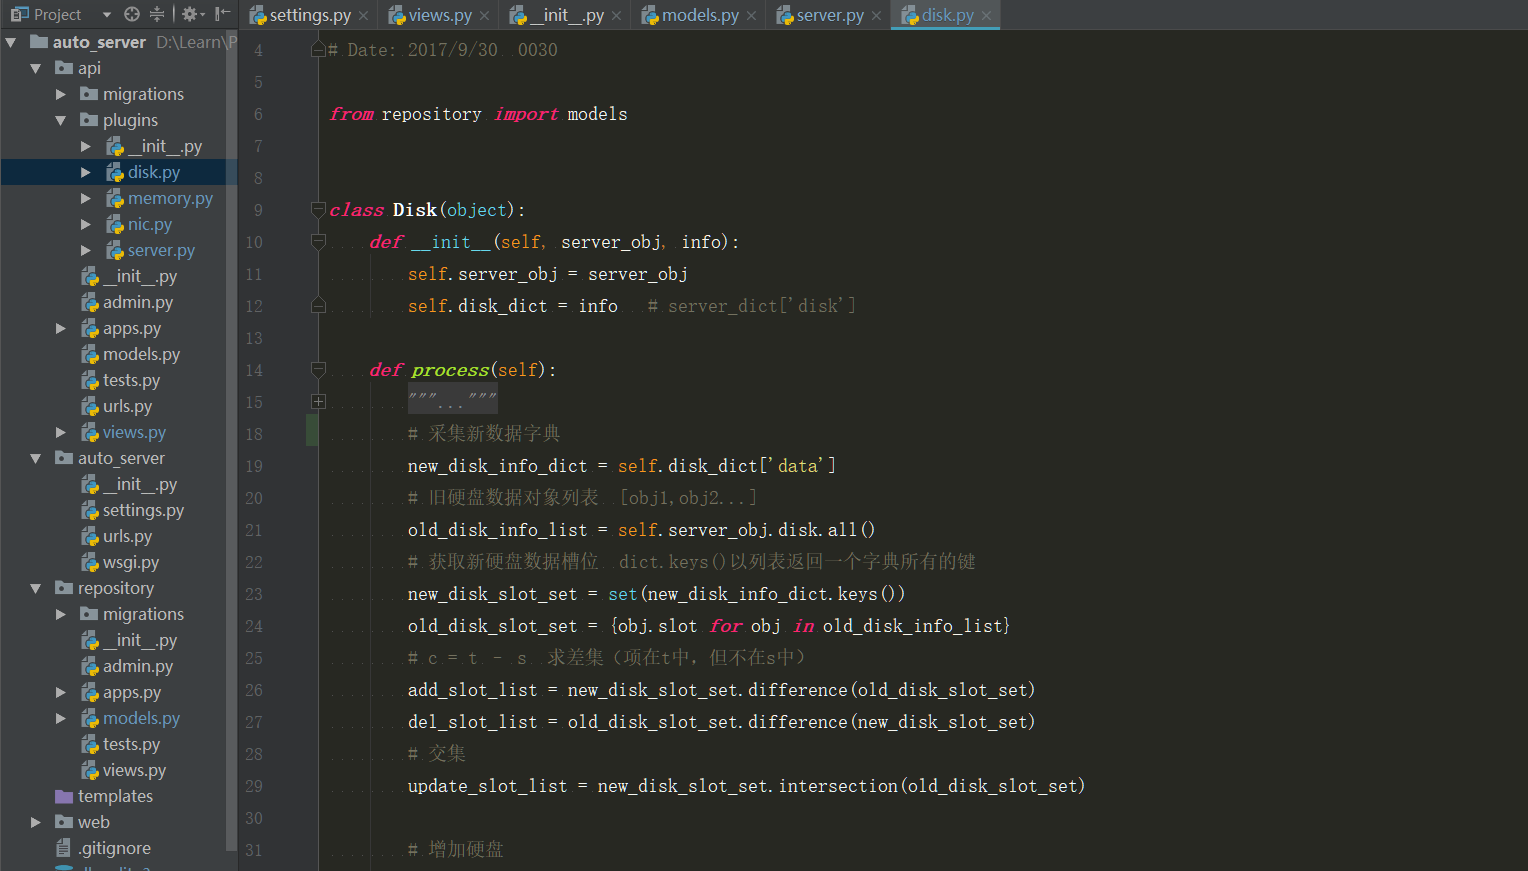The image size is (1528, 871).
Task: Open admin.py under the repository folder
Action: tap(138, 666)
